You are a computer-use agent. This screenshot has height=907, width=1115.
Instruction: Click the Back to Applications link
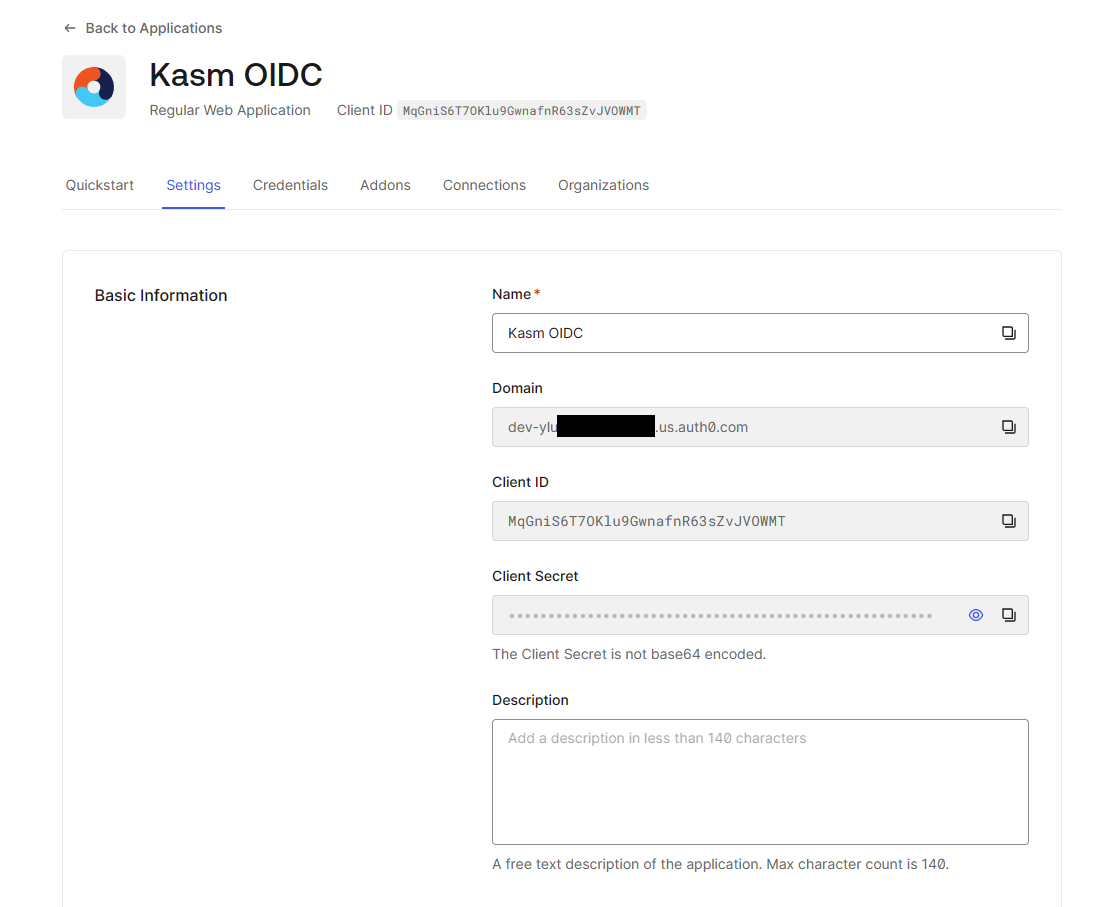pos(154,28)
